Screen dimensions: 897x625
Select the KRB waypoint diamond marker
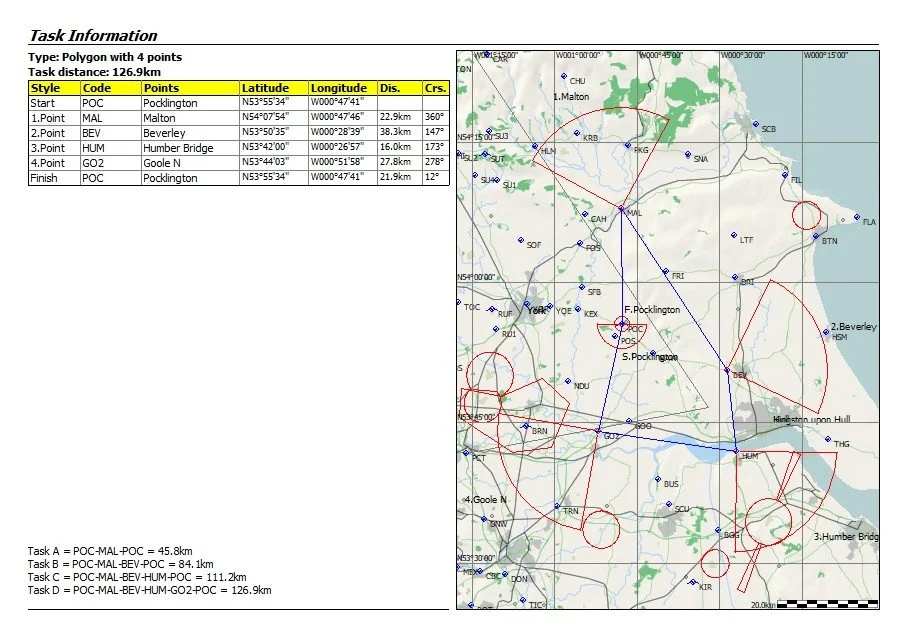pos(577,133)
